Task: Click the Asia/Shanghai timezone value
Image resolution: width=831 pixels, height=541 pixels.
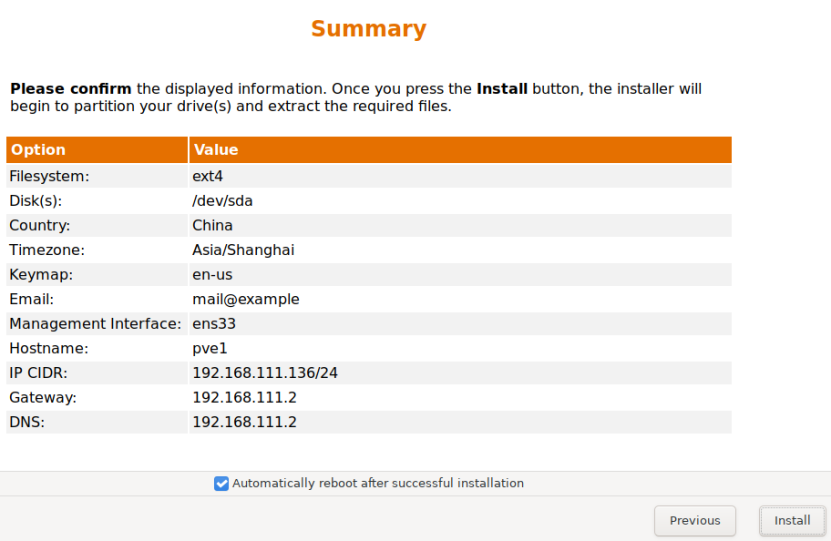Action: coord(243,250)
